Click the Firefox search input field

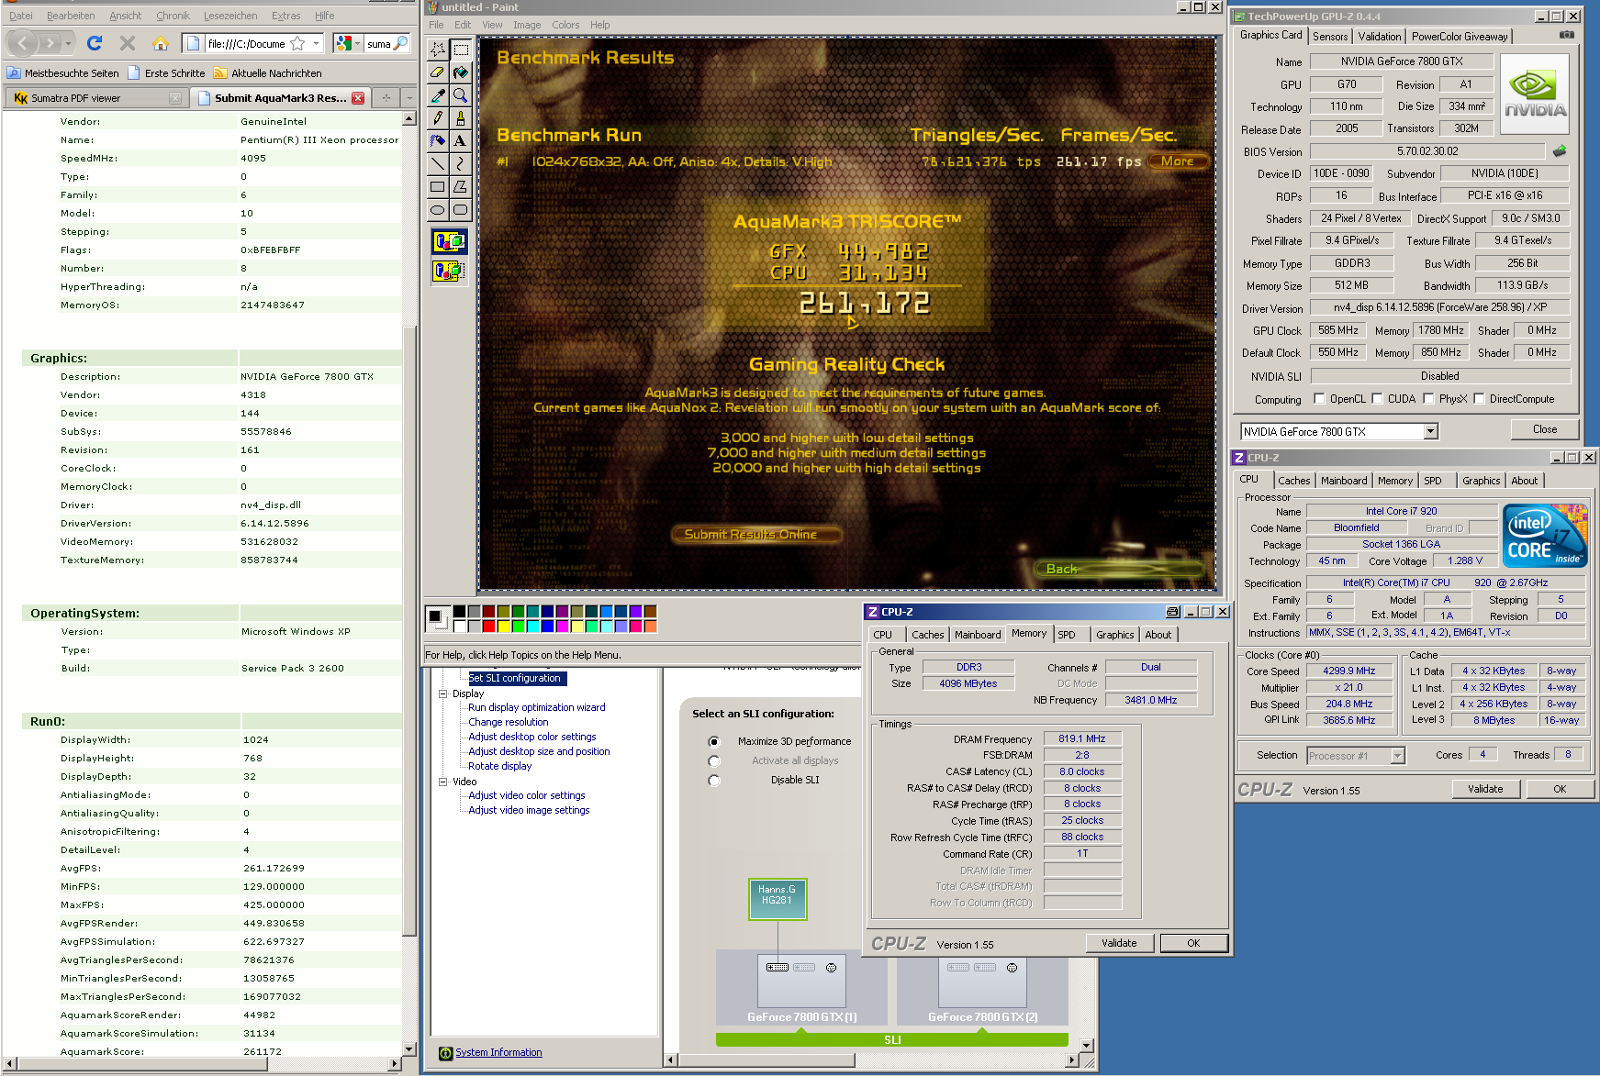click(378, 43)
